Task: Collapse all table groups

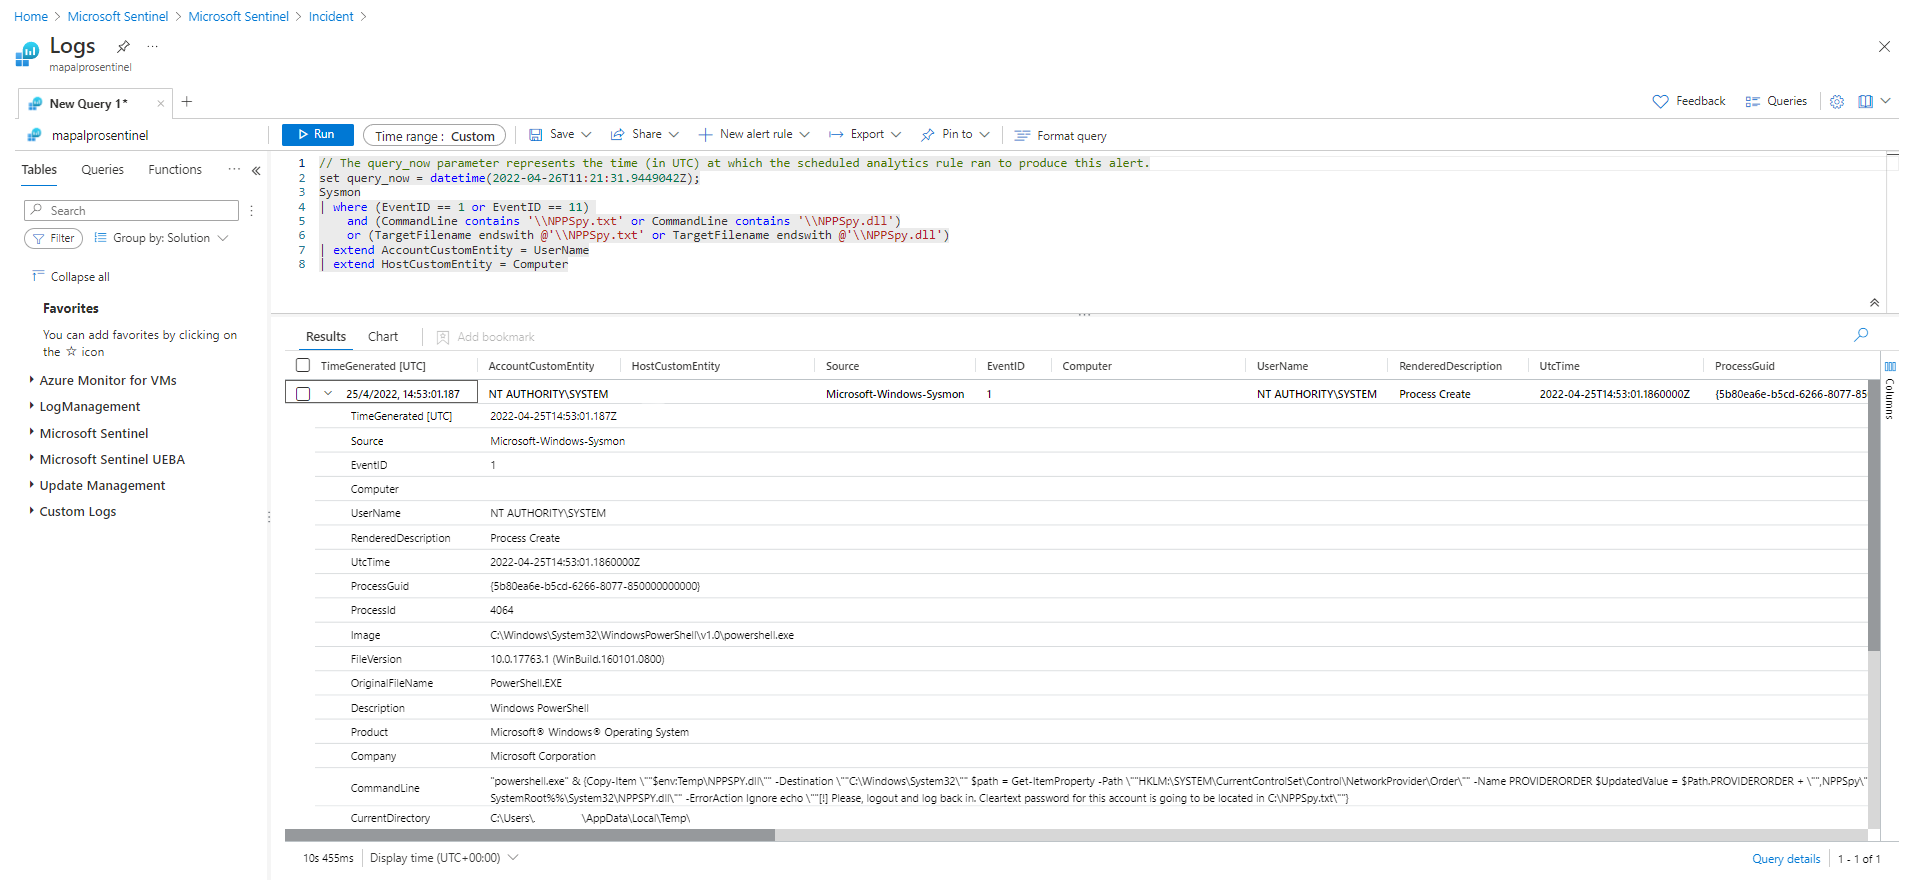Action: pos(71,277)
